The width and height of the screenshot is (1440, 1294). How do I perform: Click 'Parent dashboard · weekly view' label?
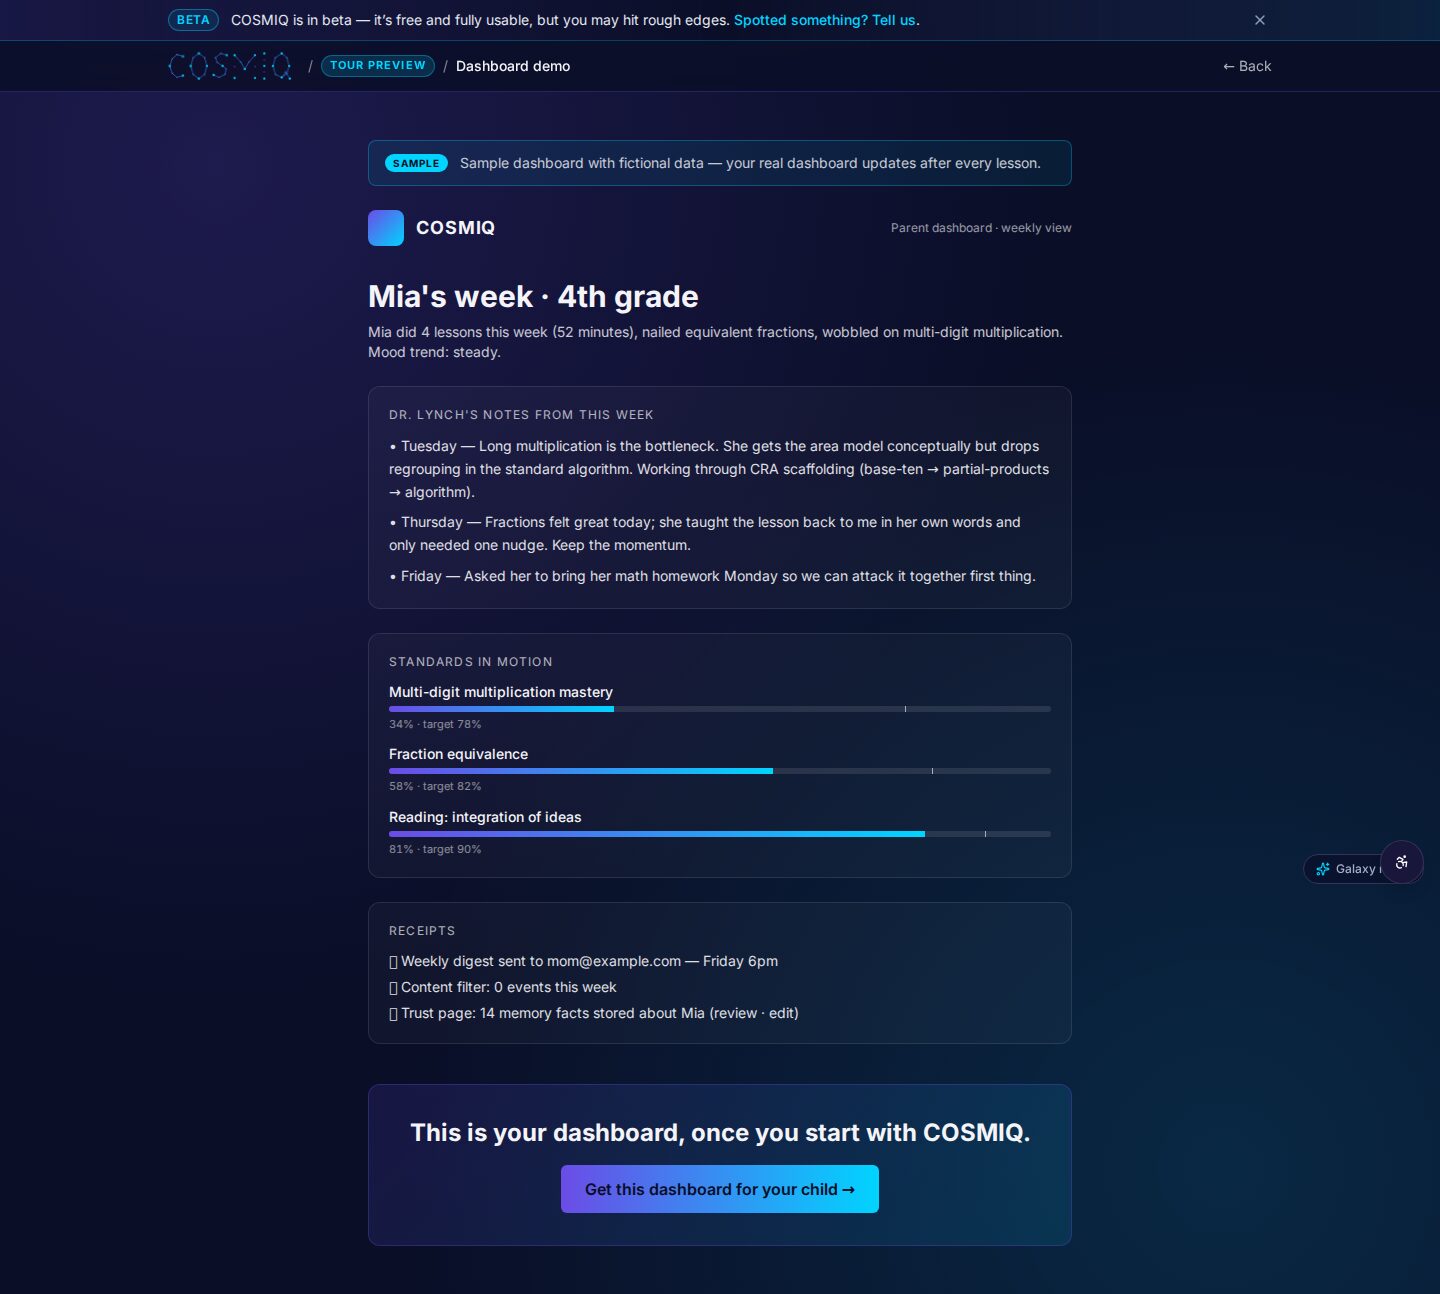(981, 228)
